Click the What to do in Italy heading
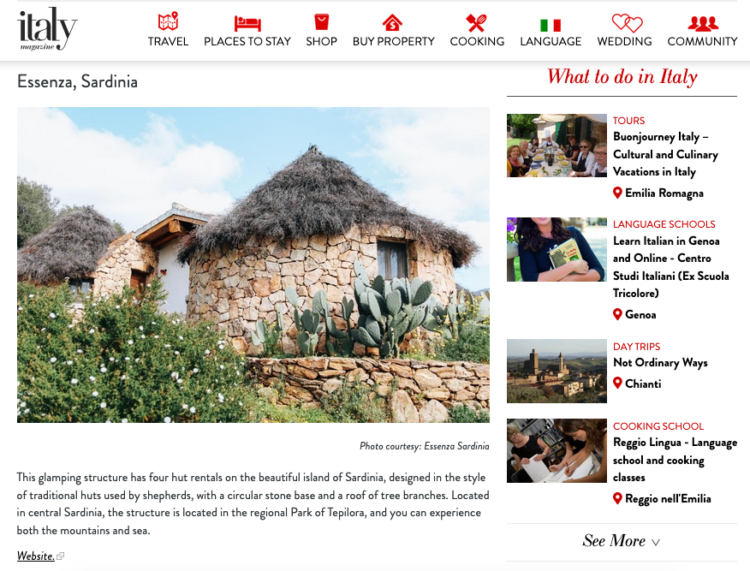 pos(622,77)
